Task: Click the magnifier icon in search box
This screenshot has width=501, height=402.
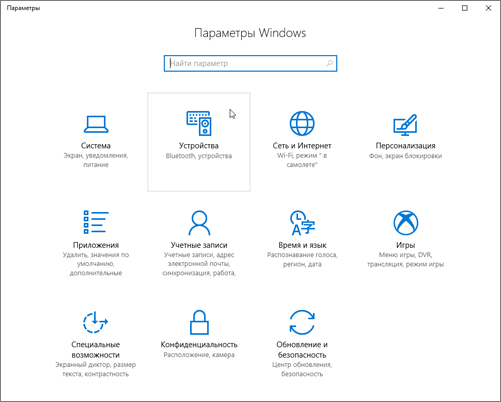Action: point(329,63)
